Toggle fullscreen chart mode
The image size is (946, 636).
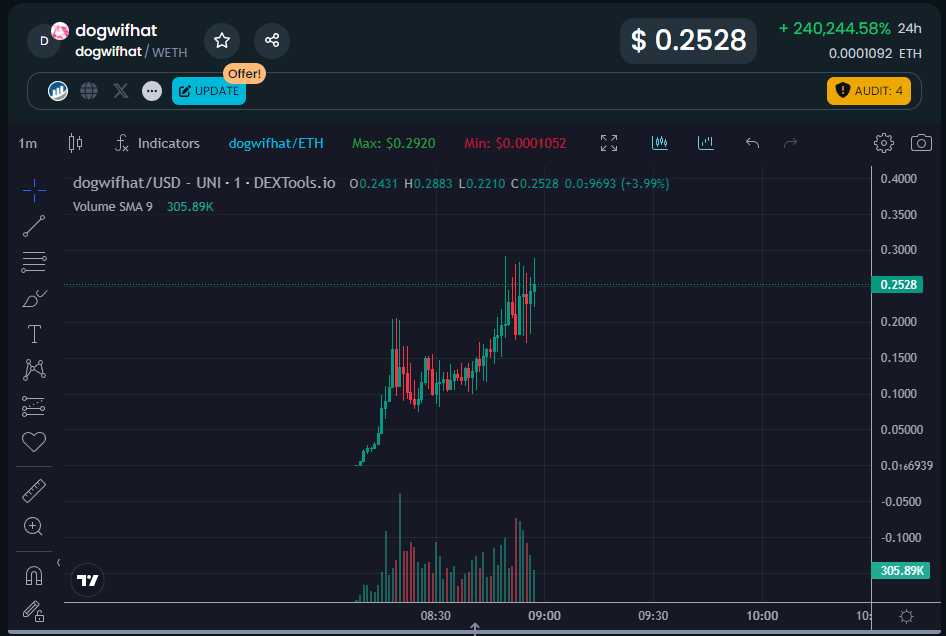(x=609, y=143)
